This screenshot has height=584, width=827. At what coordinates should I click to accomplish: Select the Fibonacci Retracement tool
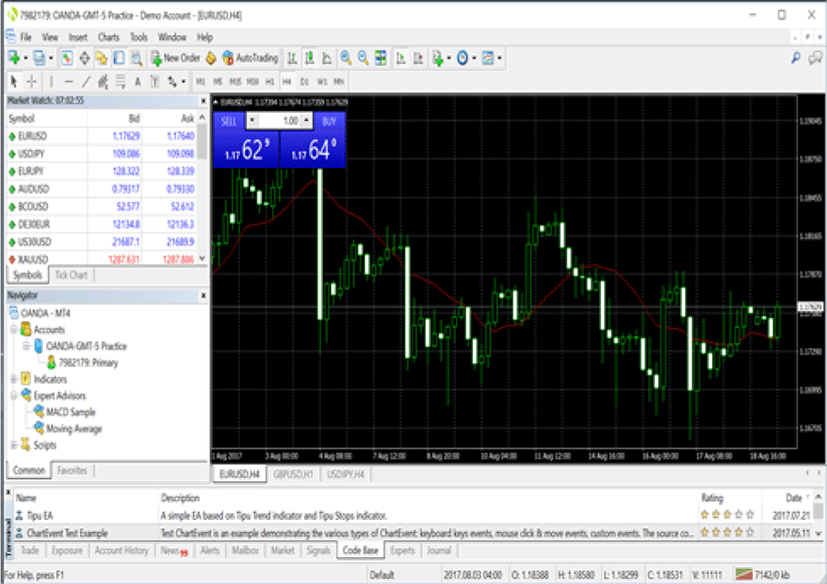121,82
